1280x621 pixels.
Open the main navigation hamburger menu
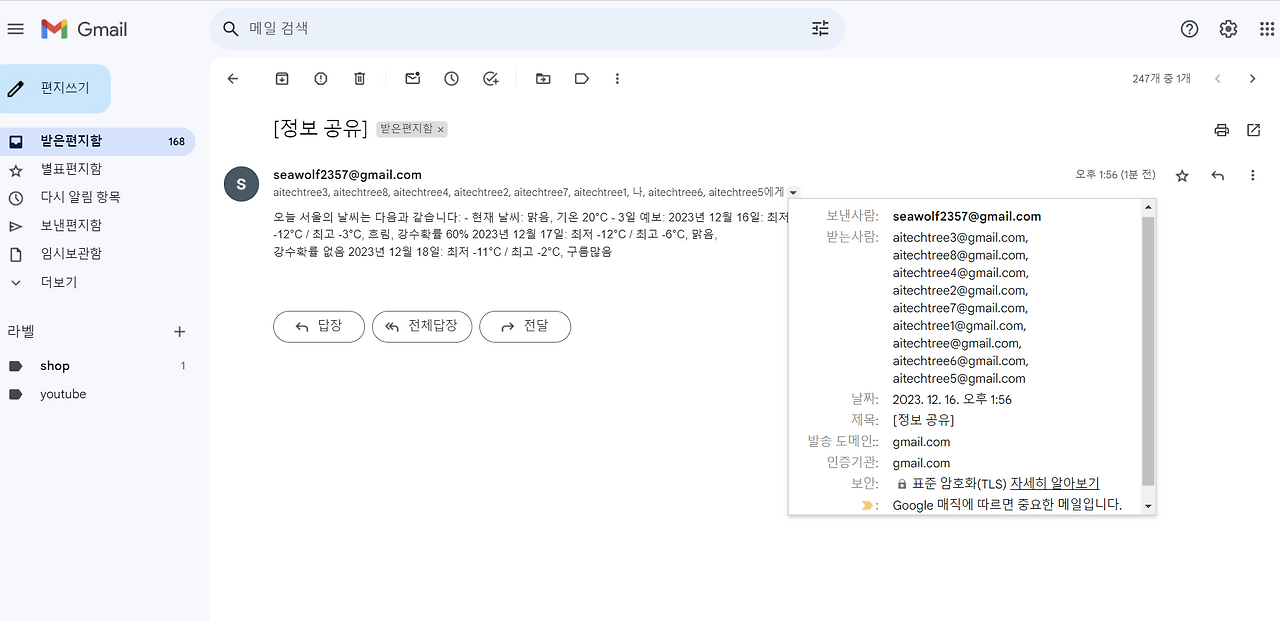pos(15,28)
